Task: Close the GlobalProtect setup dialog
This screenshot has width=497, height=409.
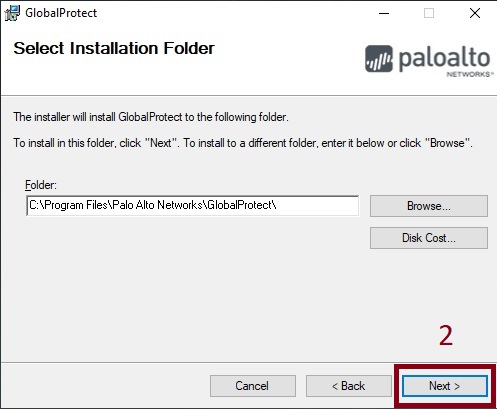Action: click(475, 13)
